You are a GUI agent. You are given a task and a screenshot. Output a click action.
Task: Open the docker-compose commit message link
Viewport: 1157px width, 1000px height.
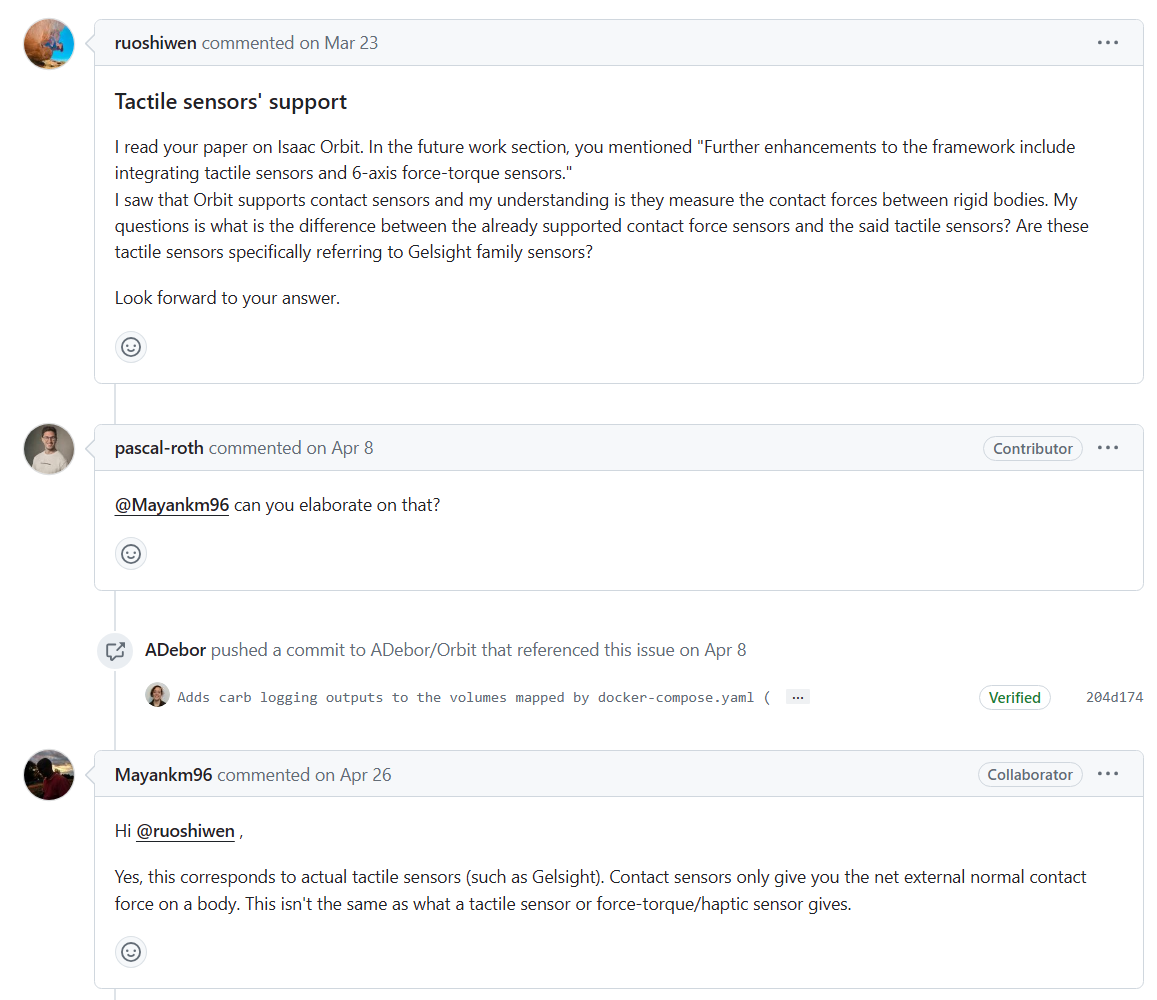tap(470, 697)
